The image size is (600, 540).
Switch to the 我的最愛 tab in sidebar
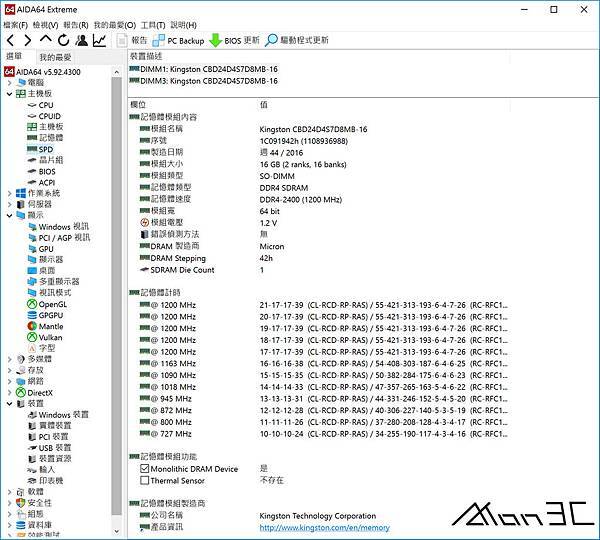[x=55, y=57]
